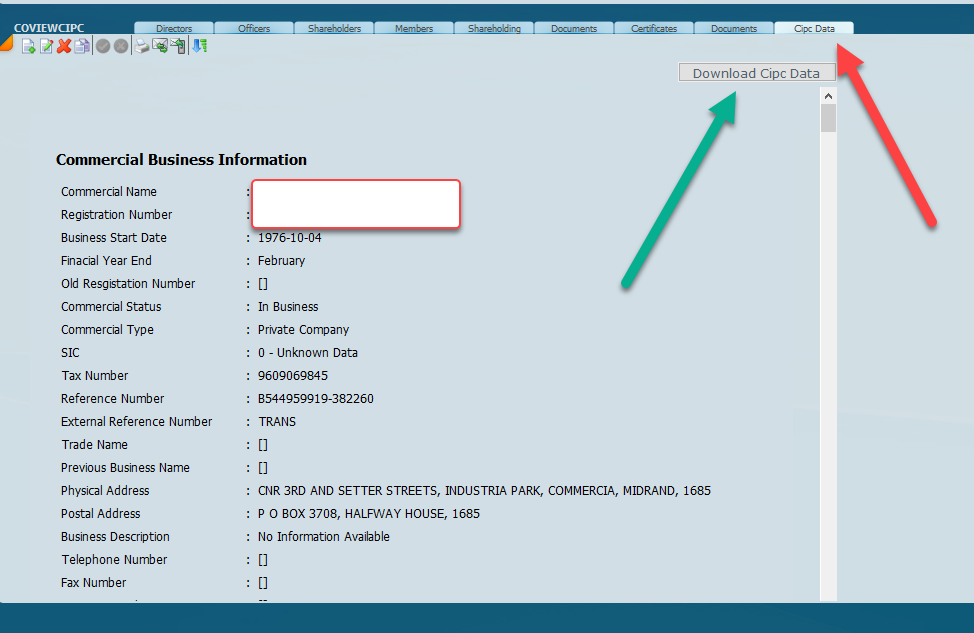Click the send email envelope icon
Viewport: 974px width, 633px height.
160,47
